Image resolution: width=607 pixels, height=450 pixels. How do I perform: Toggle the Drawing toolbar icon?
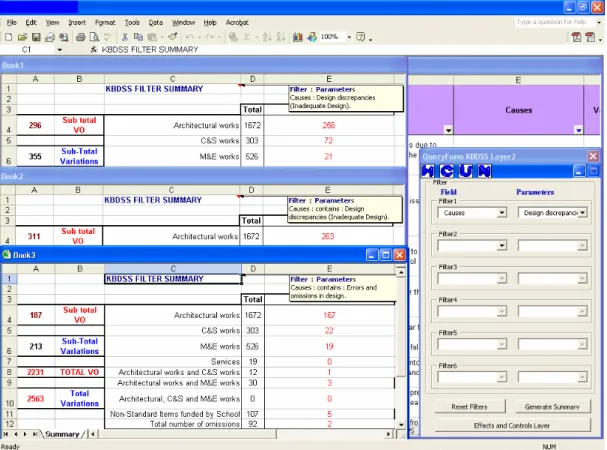coord(312,37)
